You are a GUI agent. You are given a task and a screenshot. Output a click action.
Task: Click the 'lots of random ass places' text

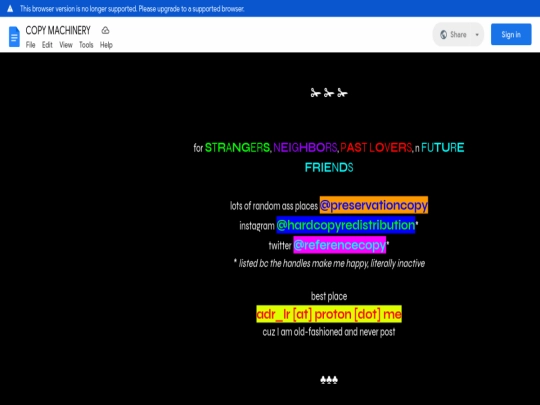point(274,206)
